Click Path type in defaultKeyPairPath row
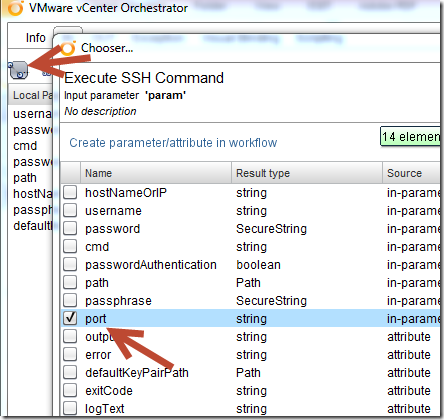444x420 pixels. pyautogui.click(x=248, y=373)
